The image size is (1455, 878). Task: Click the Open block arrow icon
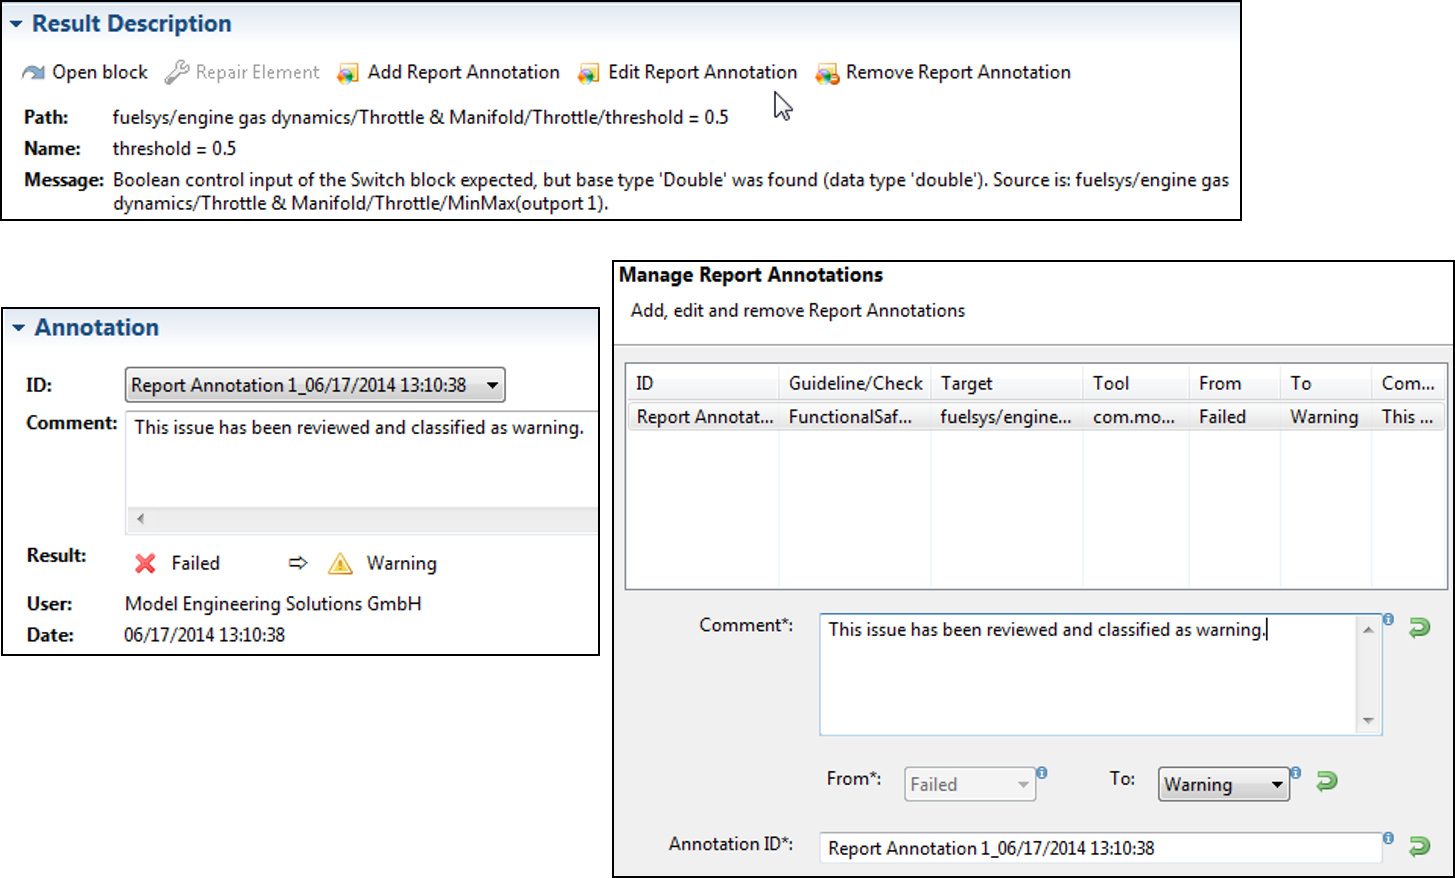(33, 73)
